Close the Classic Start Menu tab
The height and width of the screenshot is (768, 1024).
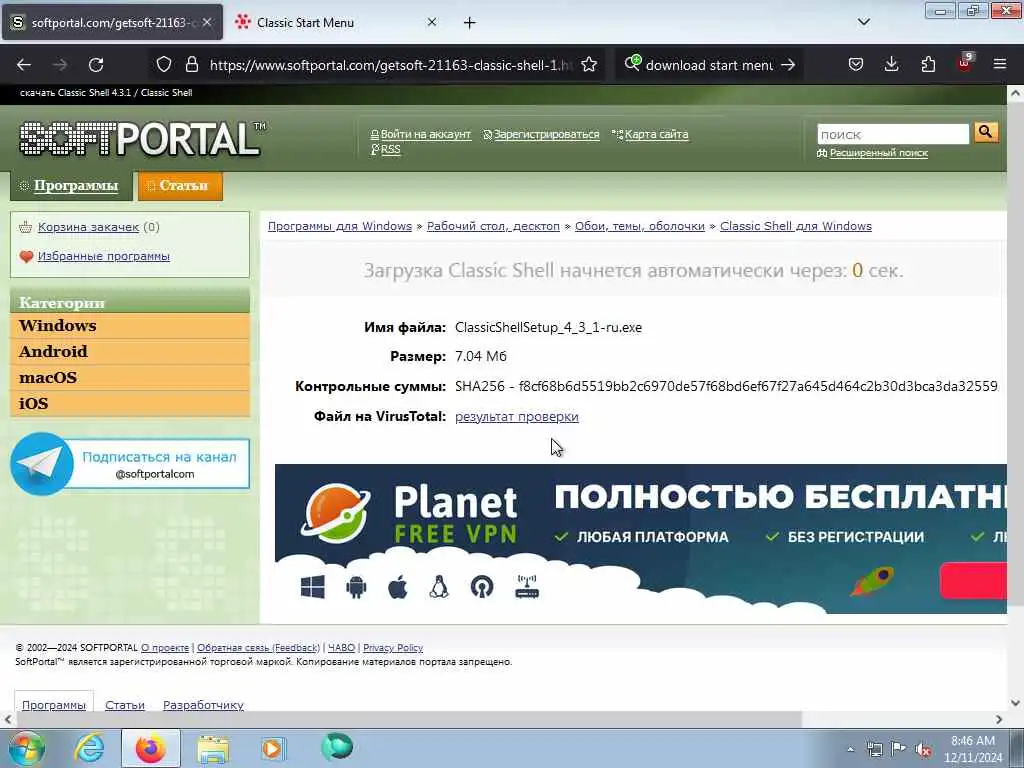click(432, 22)
